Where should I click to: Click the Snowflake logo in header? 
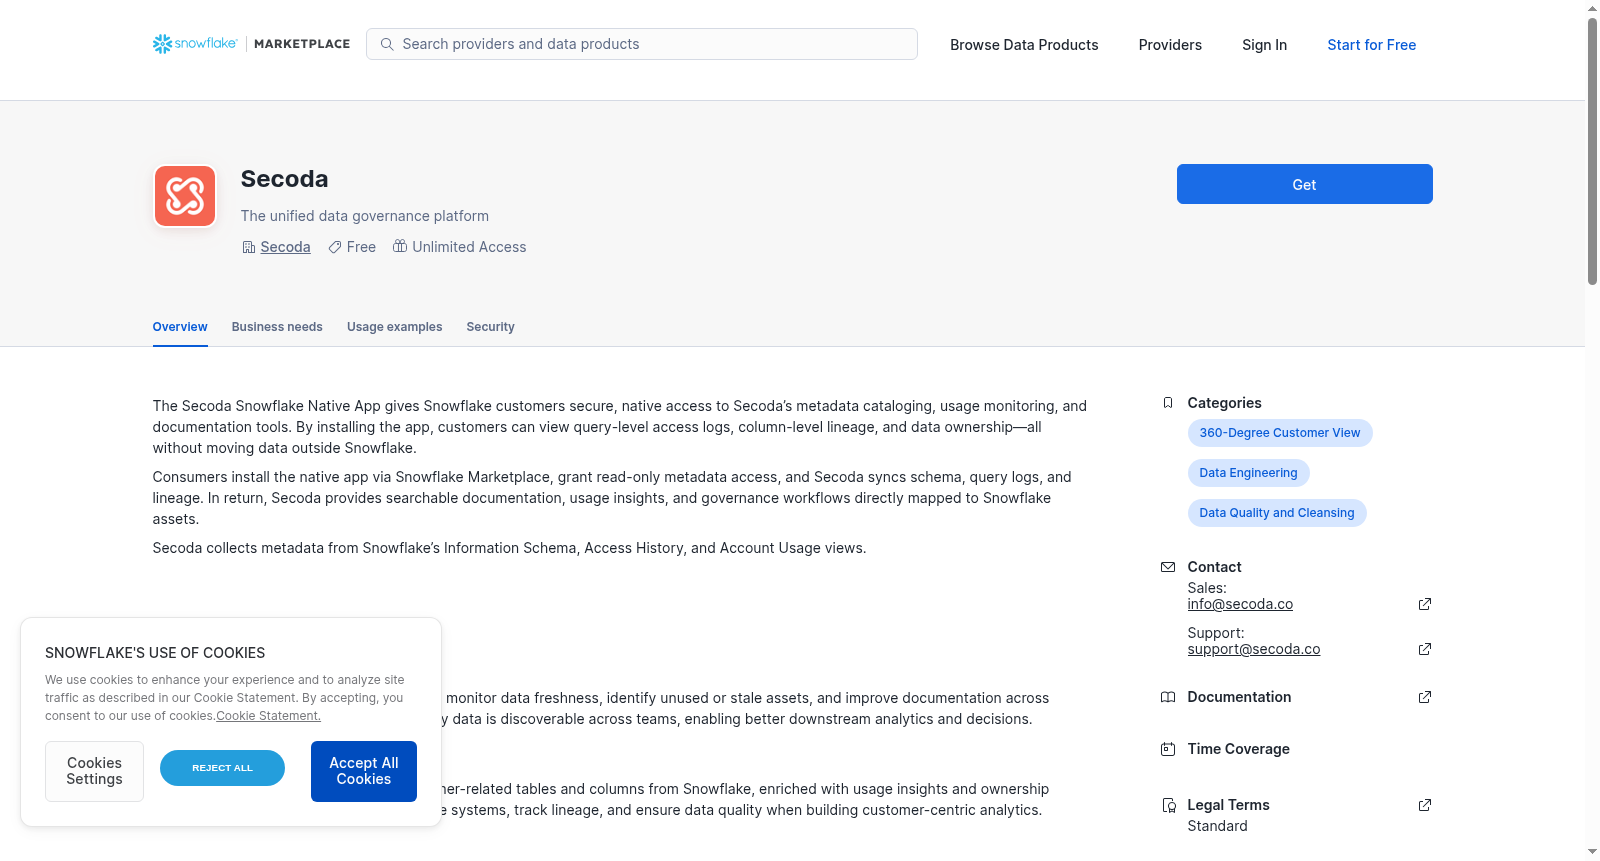point(195,44)
